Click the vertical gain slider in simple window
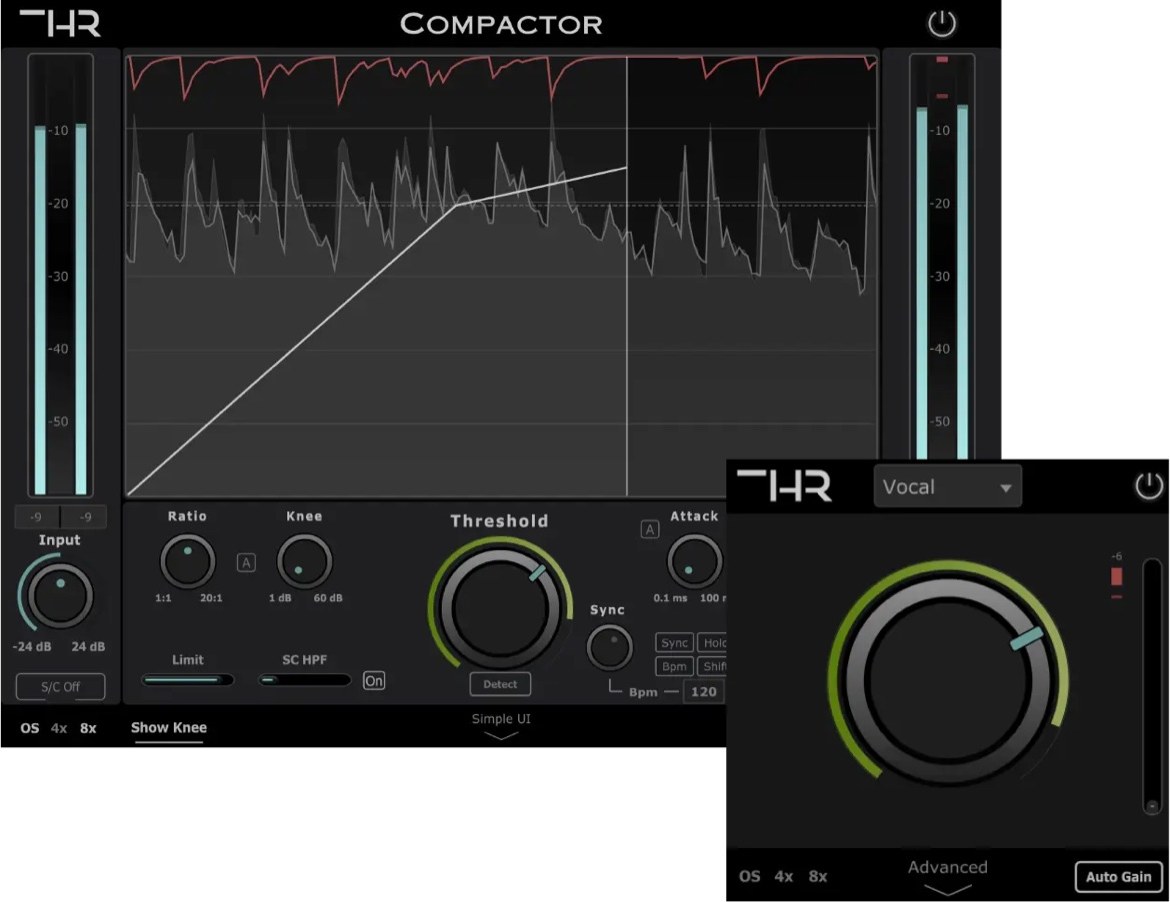The height and width of the screenshot is (902, 1170). 1152,686
